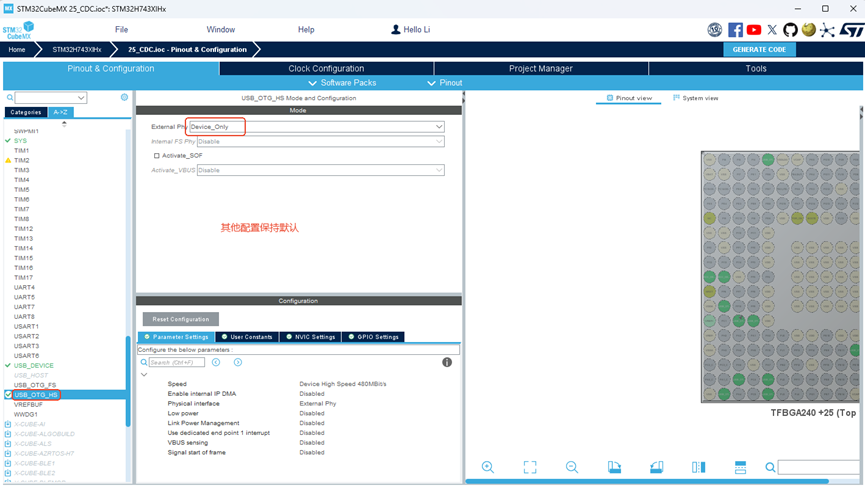Image resolution: width=865 pixels, height=488 pixels.
Task: Click the pinout pin search field
Action: pos(821,468)
